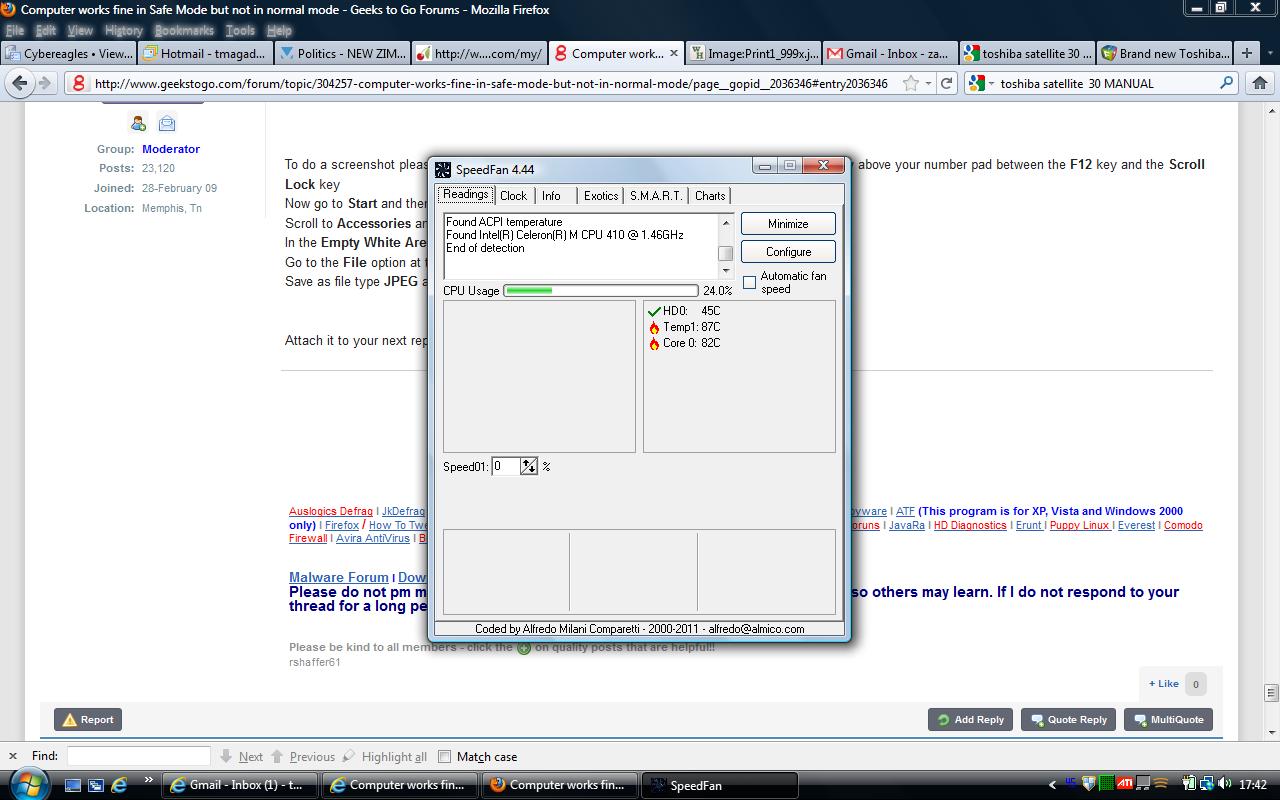This screenshot has width=1280, height=800.
Task: Click the flame icon beside Core 0
Action: pyautogui.click(x=654, y=343)
